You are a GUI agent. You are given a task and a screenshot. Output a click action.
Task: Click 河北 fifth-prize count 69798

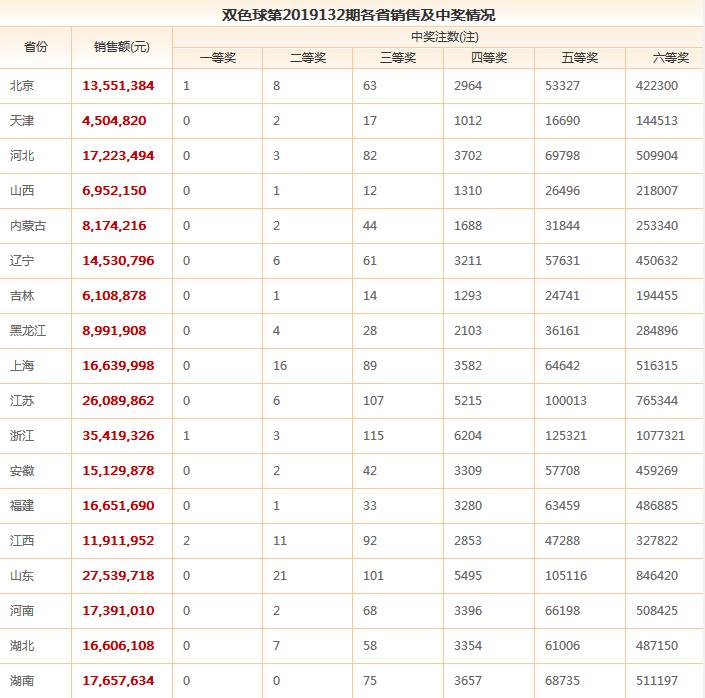(562, 156)
